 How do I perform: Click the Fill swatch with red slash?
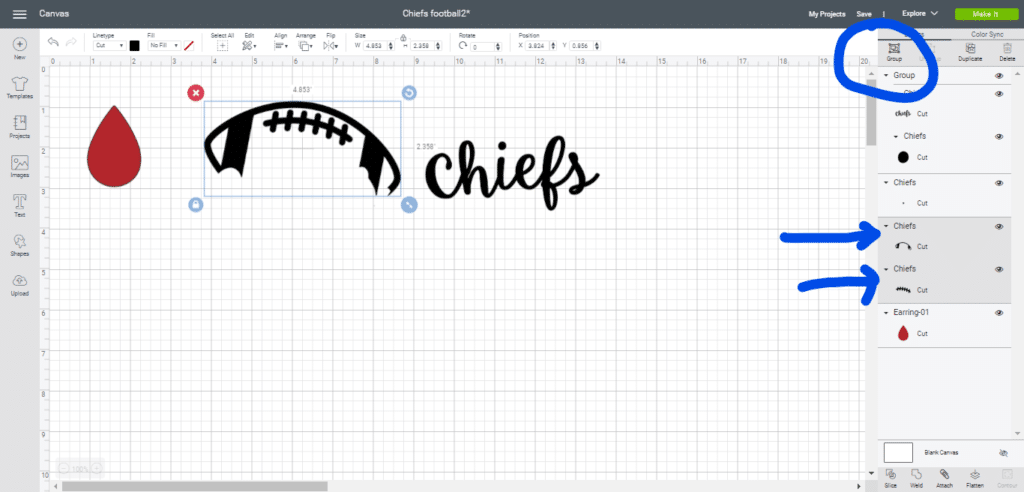[x=189, y=46]
